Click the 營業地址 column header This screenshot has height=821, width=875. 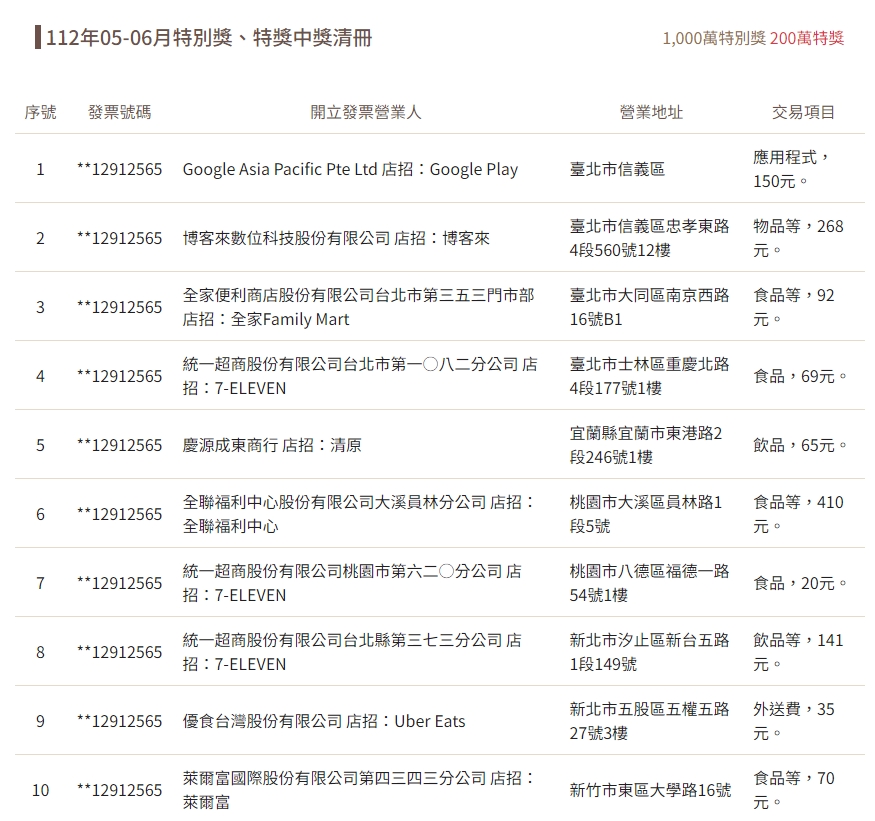[651, 112]
